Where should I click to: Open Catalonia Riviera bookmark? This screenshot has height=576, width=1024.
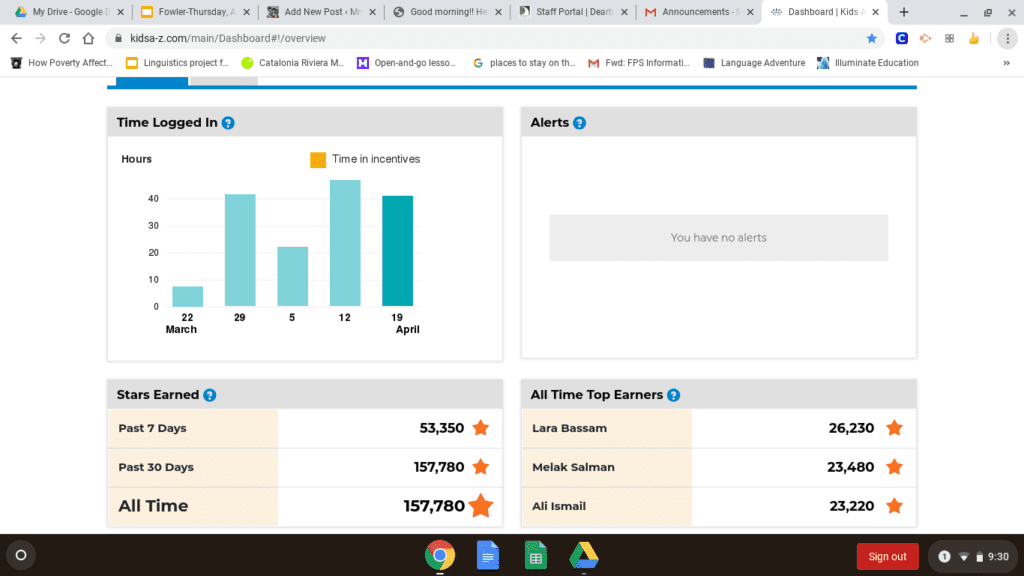click(x=293, y=63)
